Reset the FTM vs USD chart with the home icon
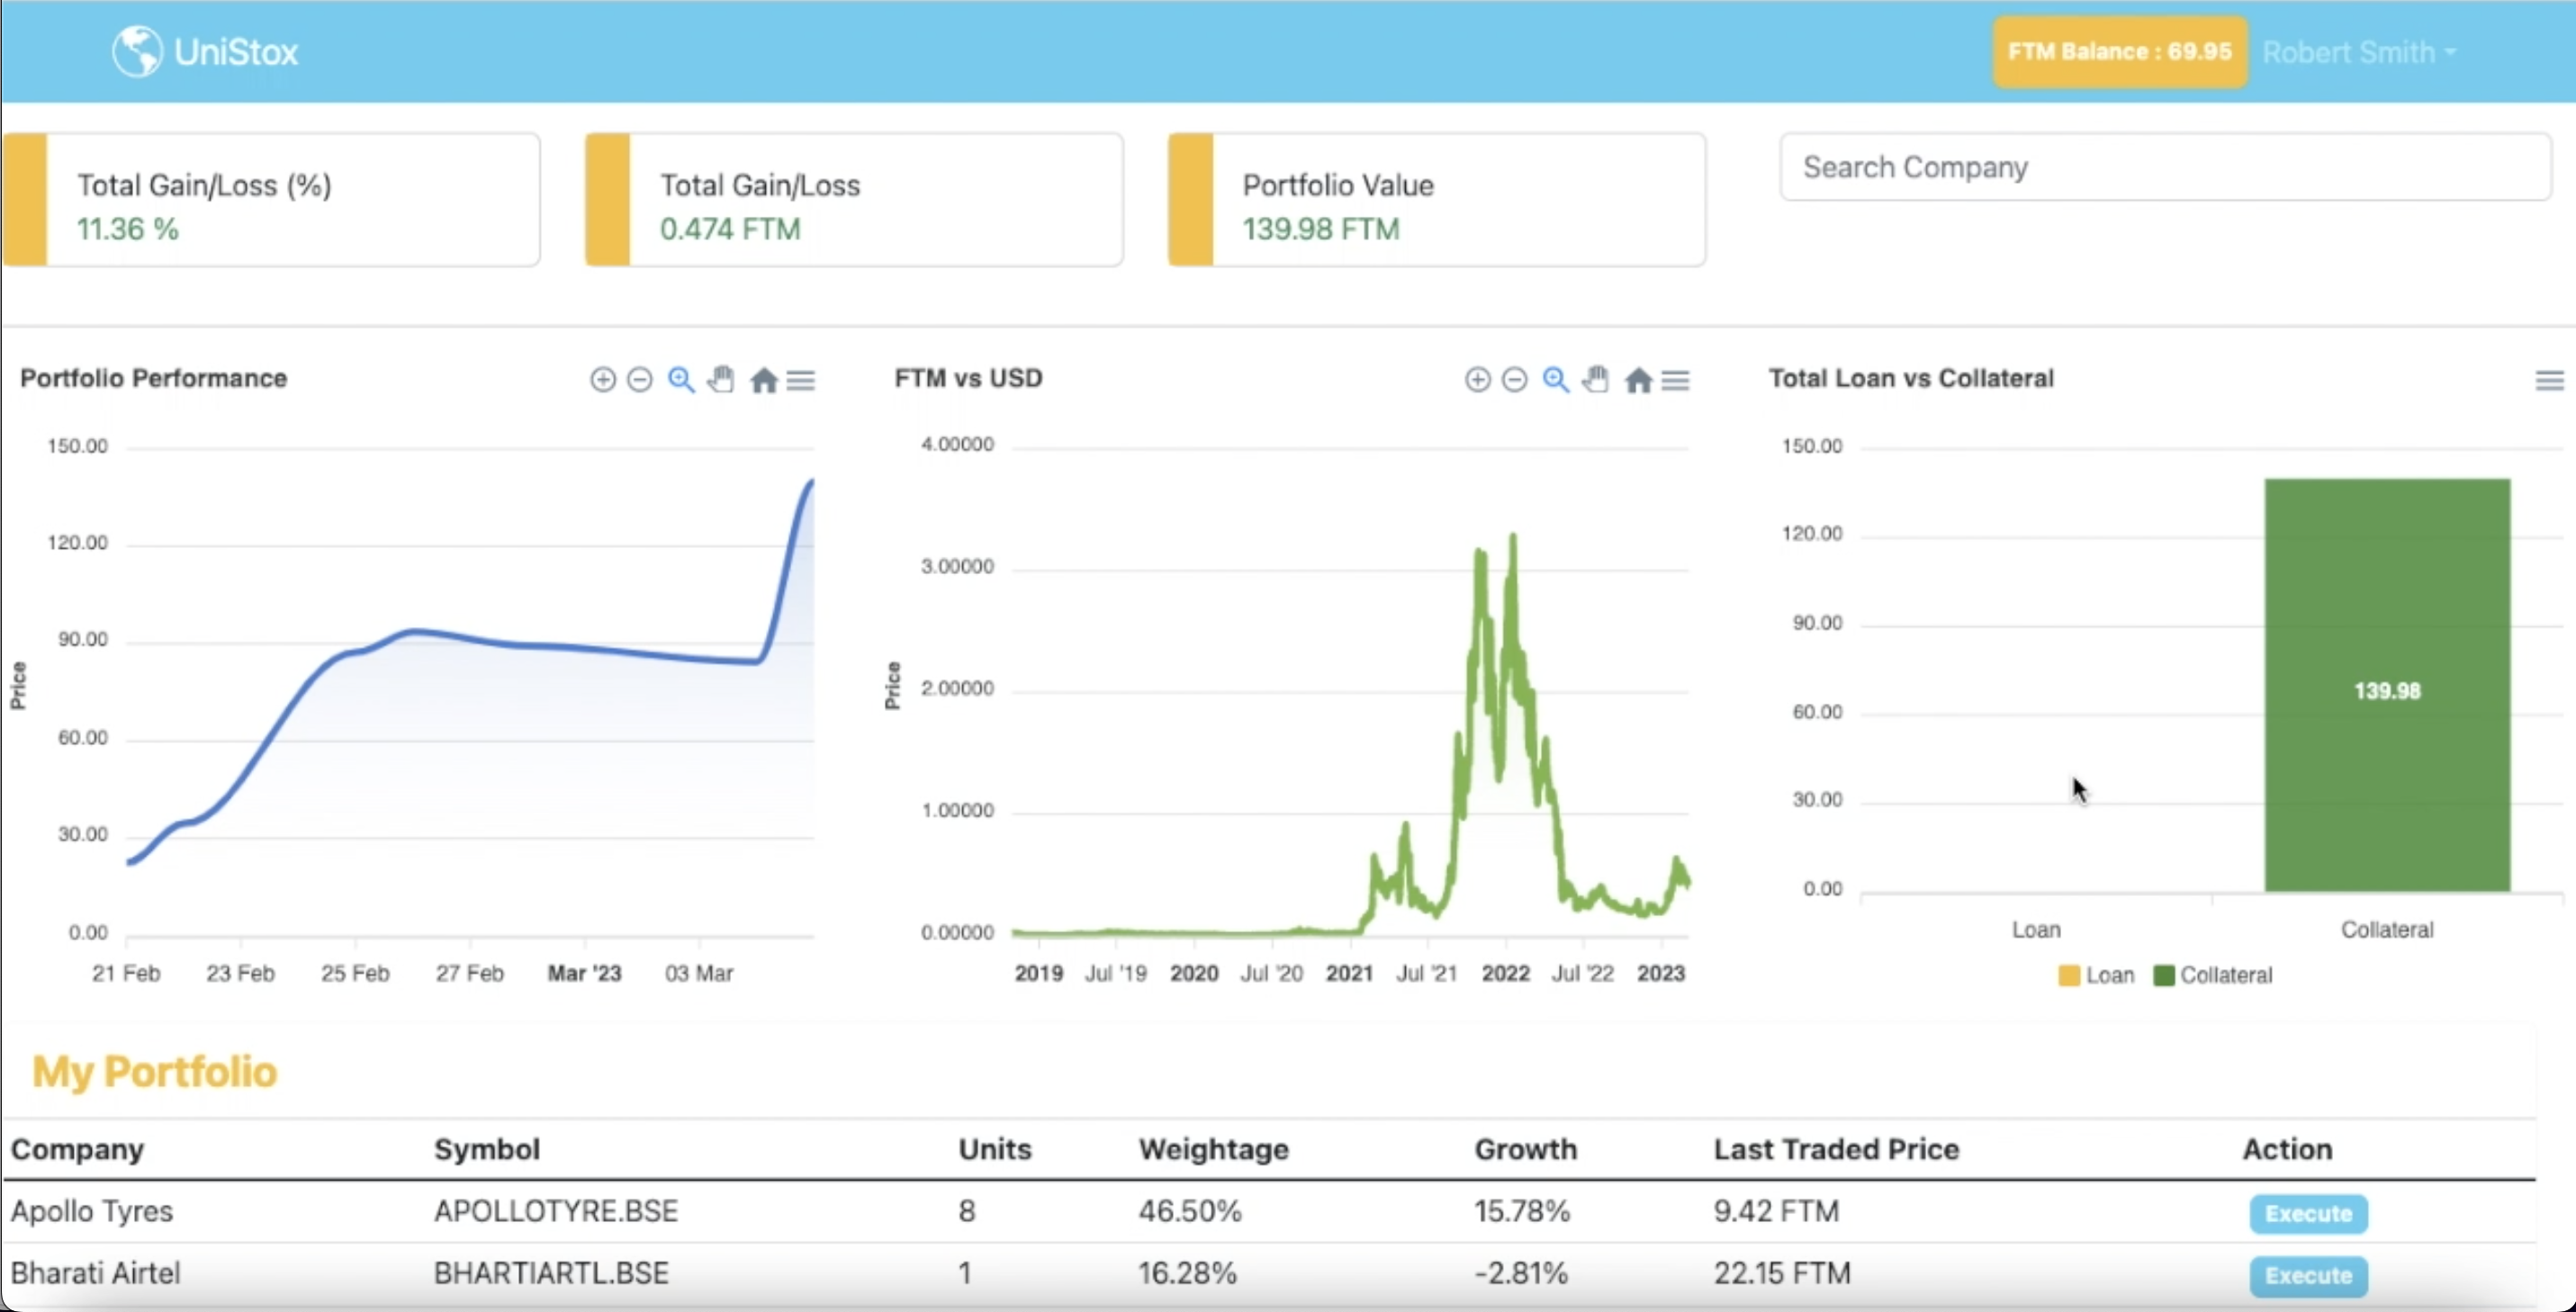Screen dimensions: 2576x1312 pyautogui.click(x=1638, y=380)
